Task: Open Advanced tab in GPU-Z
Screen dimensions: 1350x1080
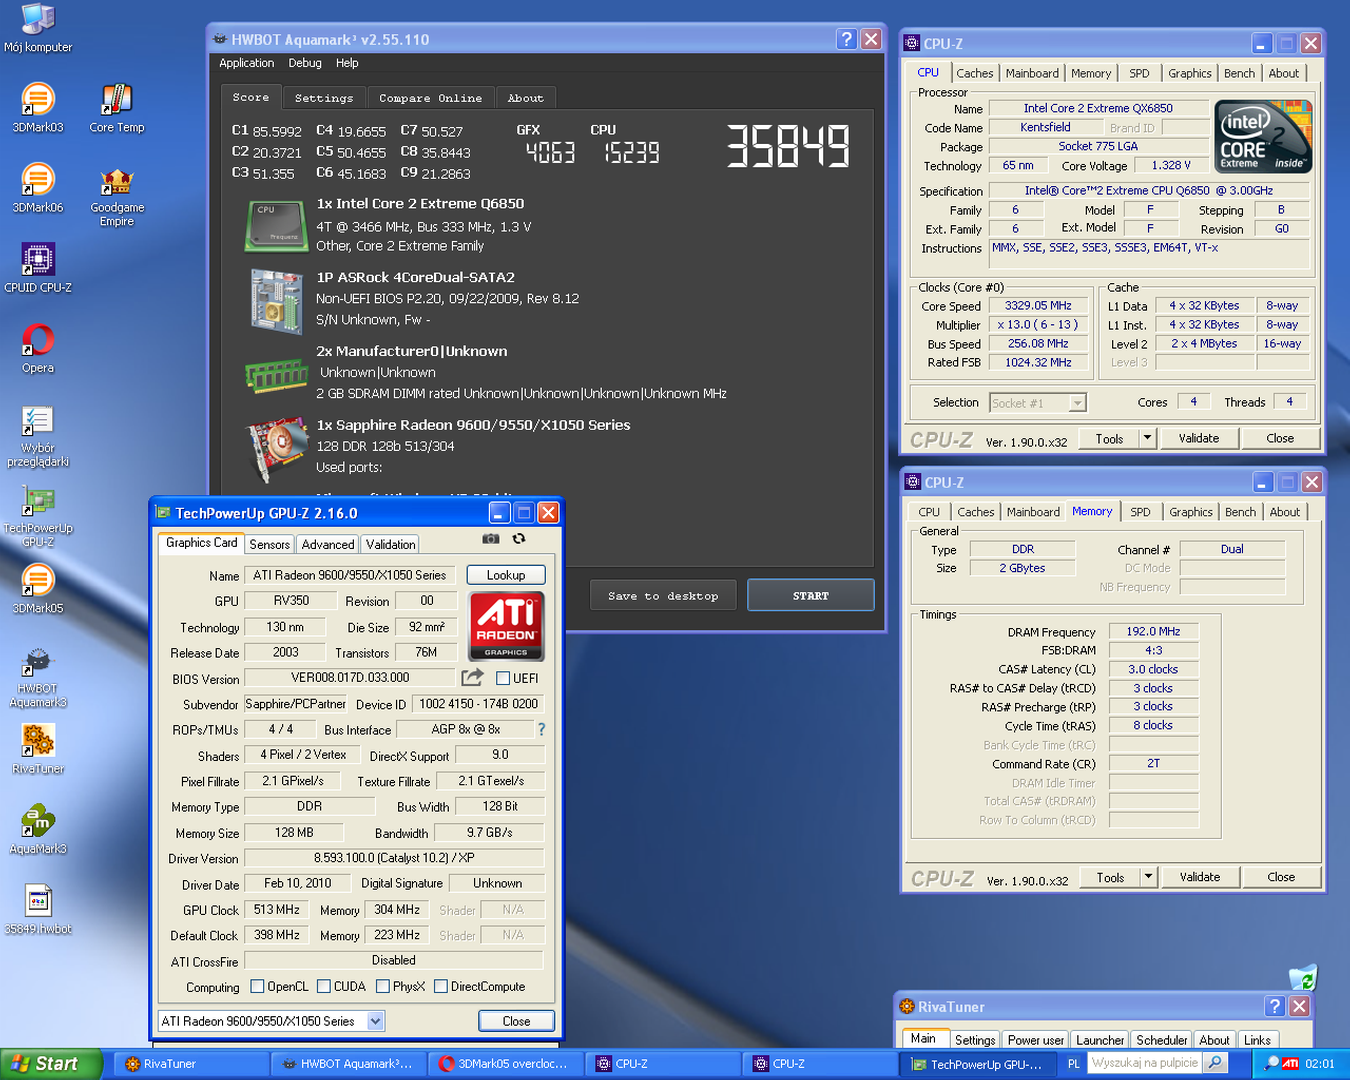Action: 328,544
